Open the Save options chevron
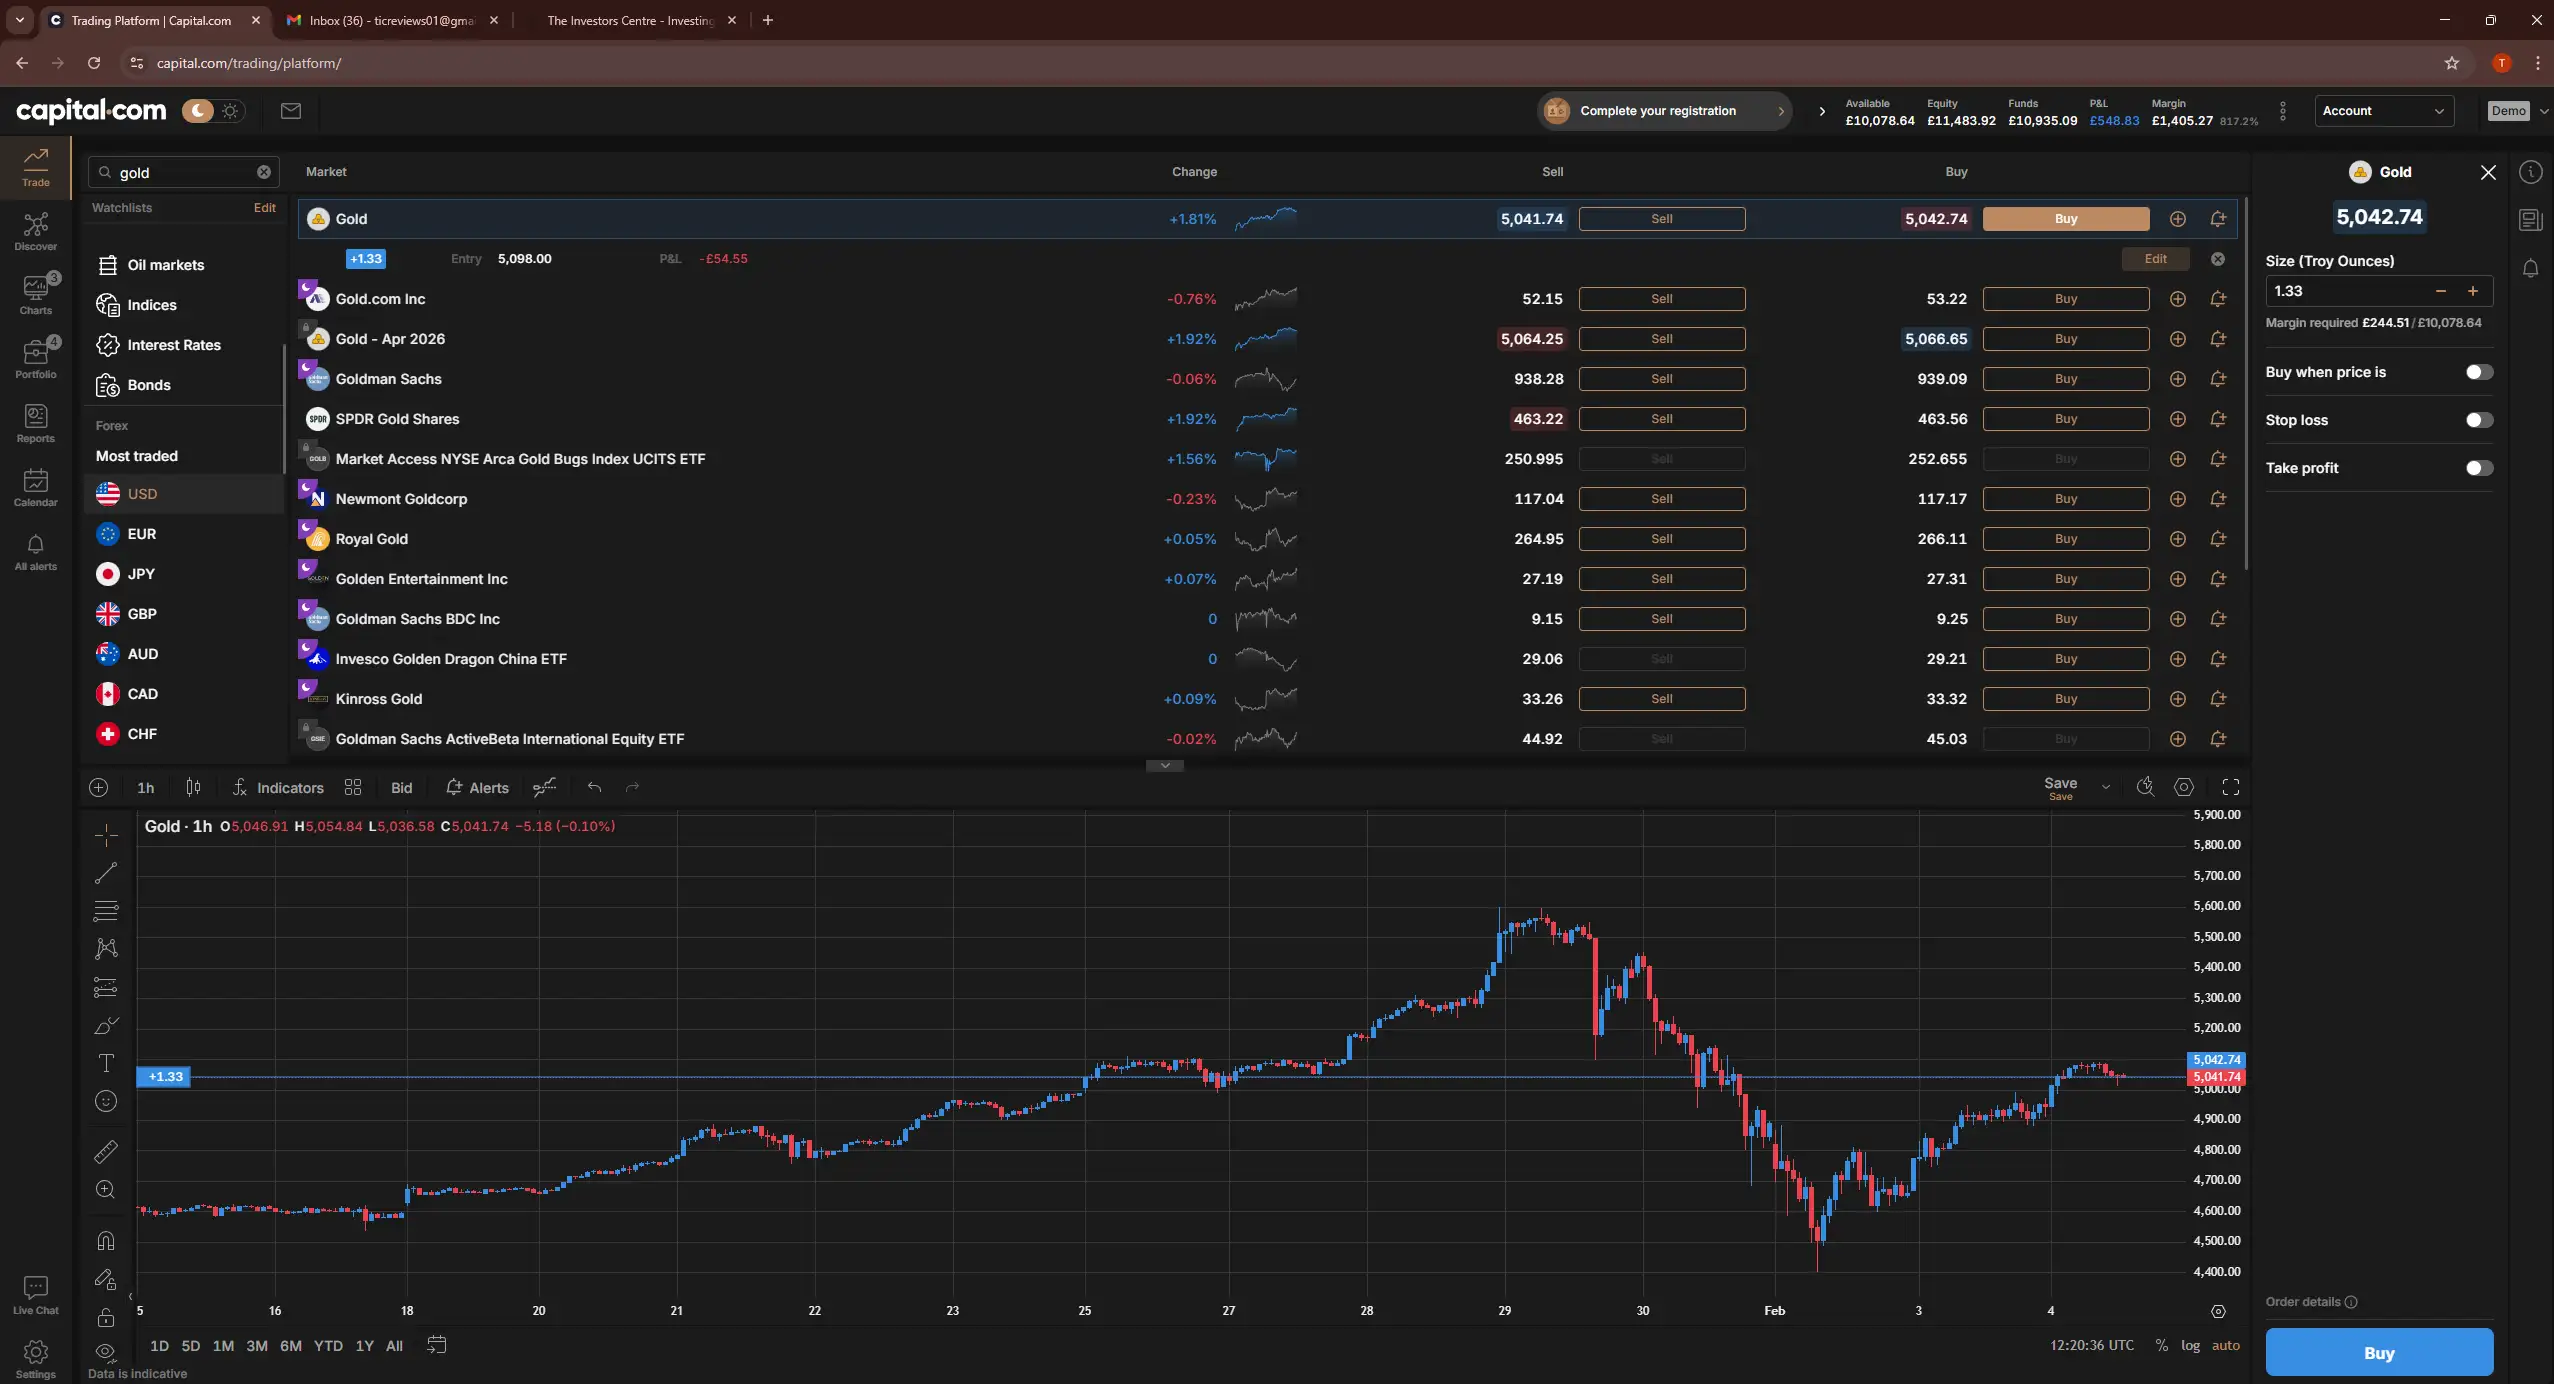Image resolution: width=2554 pixels, height=1384 pixels. pos(2105,786)
